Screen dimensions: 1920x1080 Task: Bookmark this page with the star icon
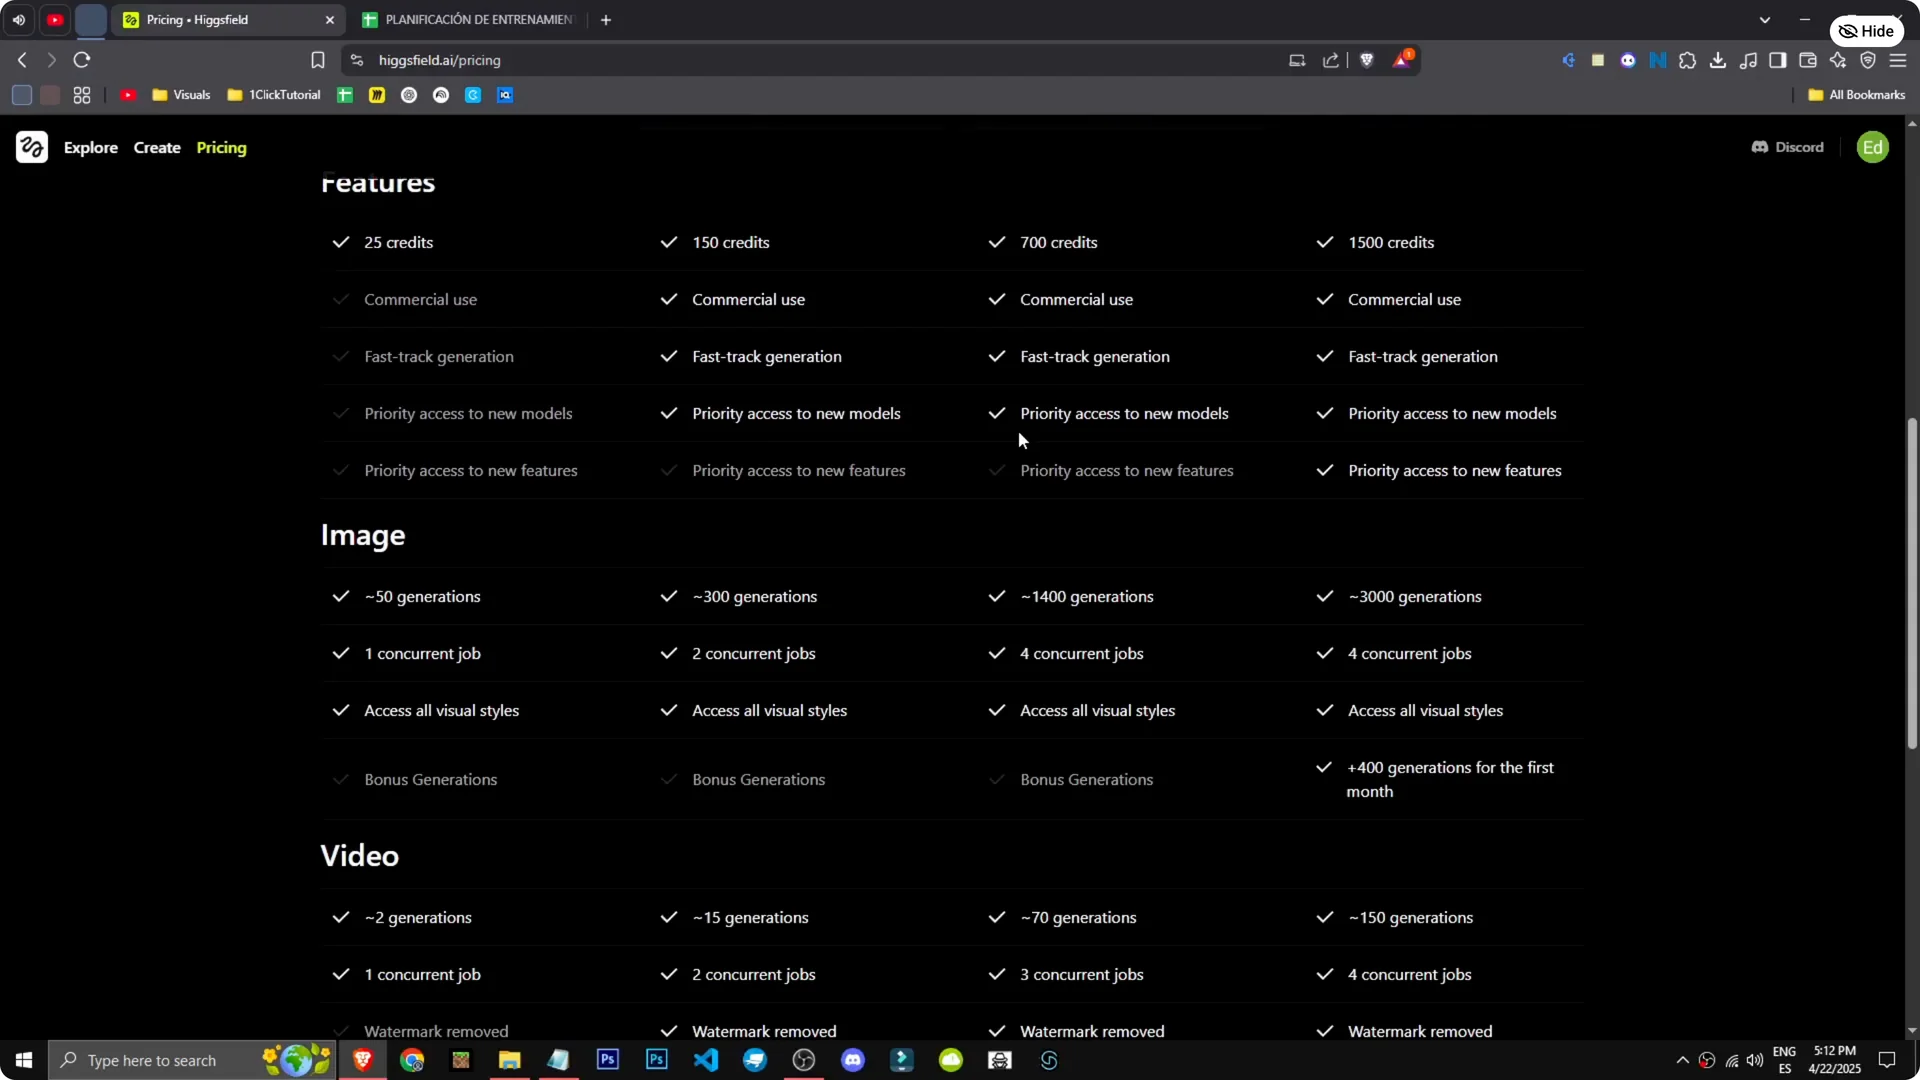point(317,60)
